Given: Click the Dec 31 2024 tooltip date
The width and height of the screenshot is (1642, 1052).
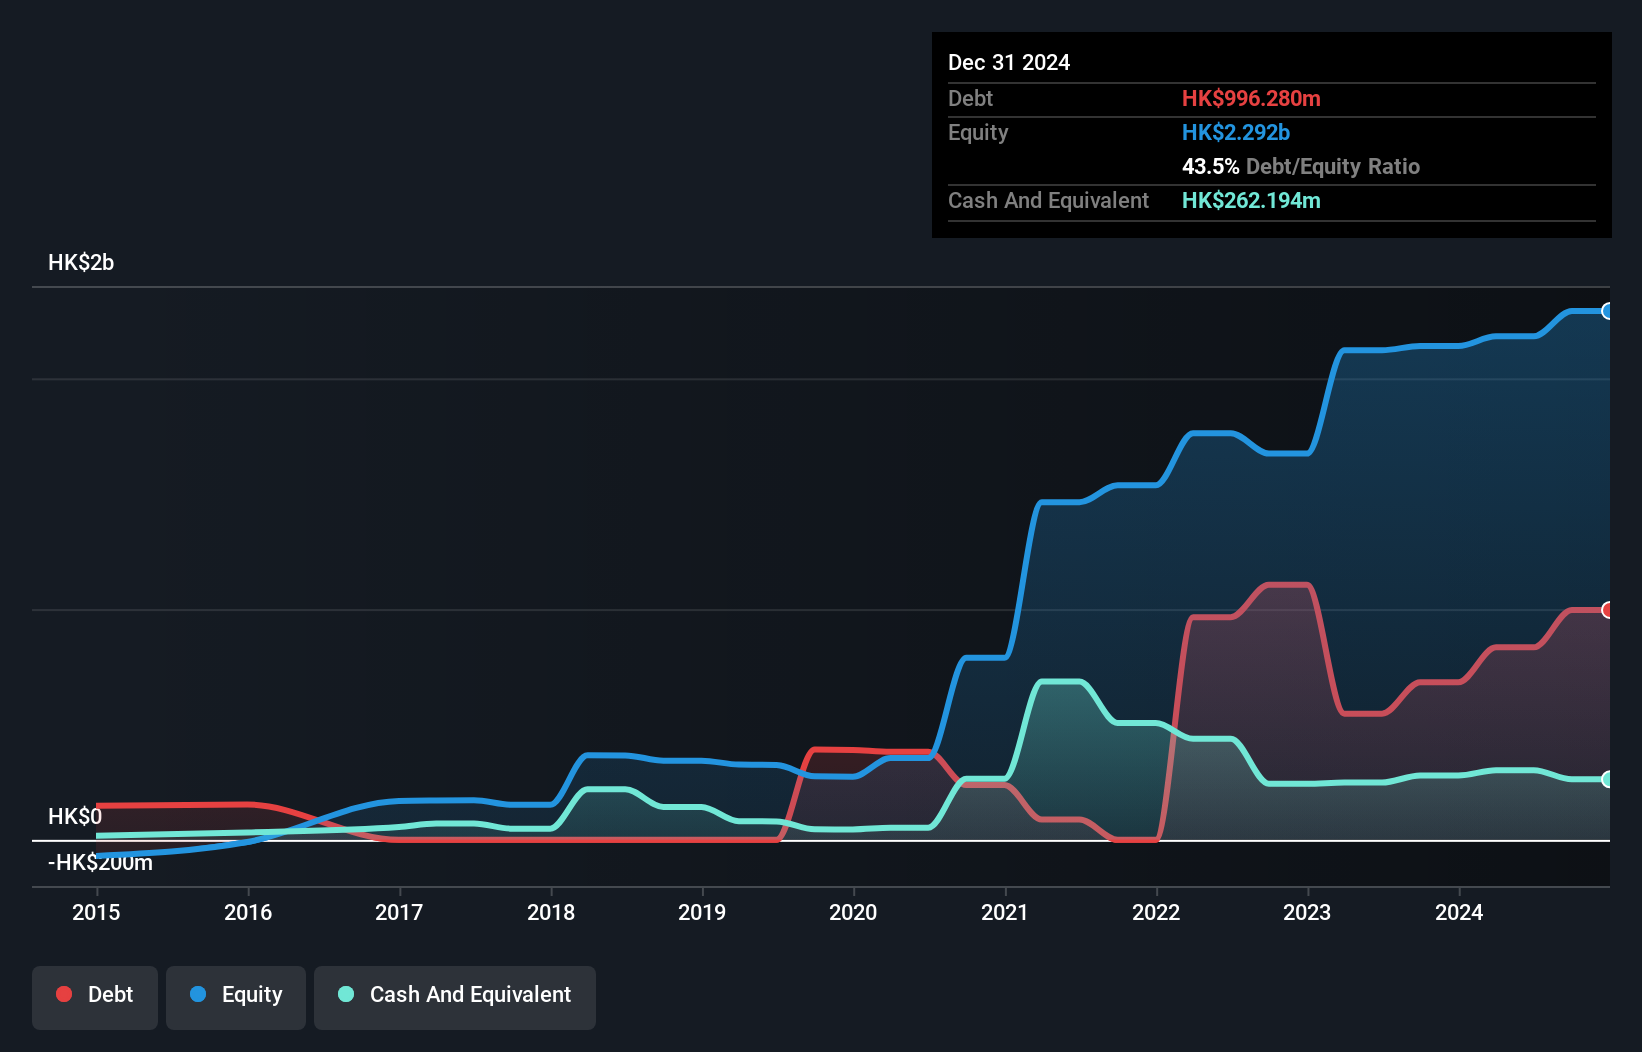Looking at the screenshot, I should pos(1009,63).
